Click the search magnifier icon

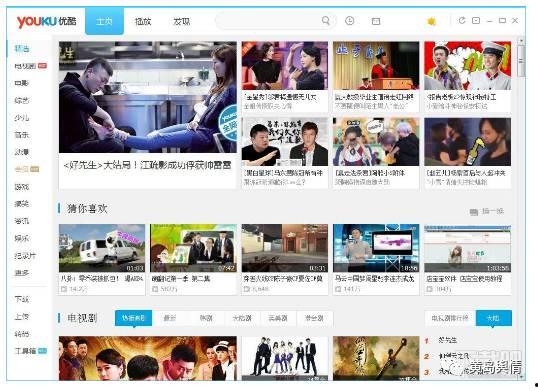click(326, 21)
